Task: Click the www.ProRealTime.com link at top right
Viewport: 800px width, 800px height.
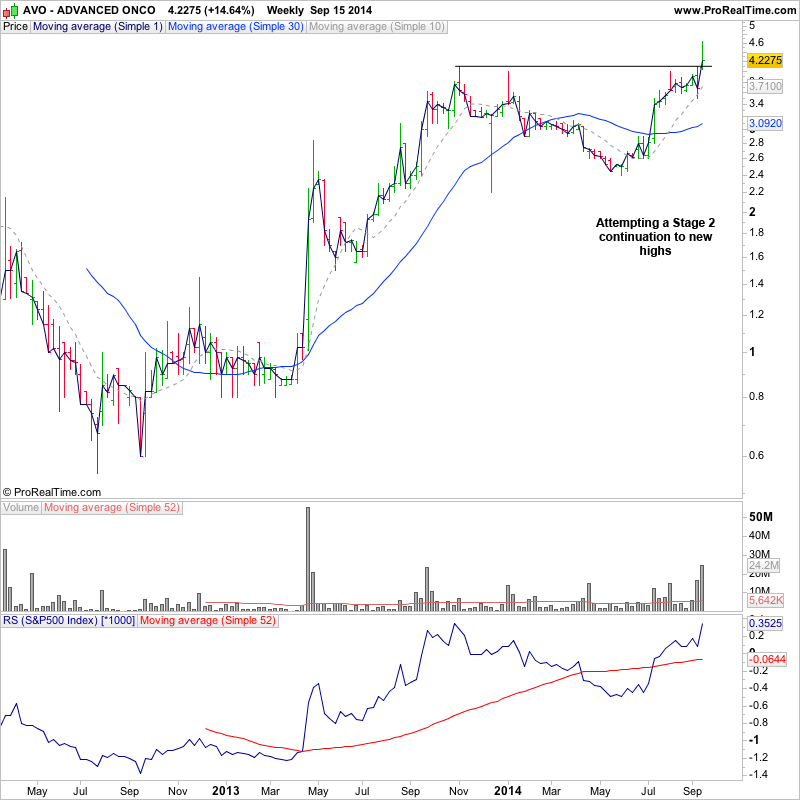Action: coord(735,10)
